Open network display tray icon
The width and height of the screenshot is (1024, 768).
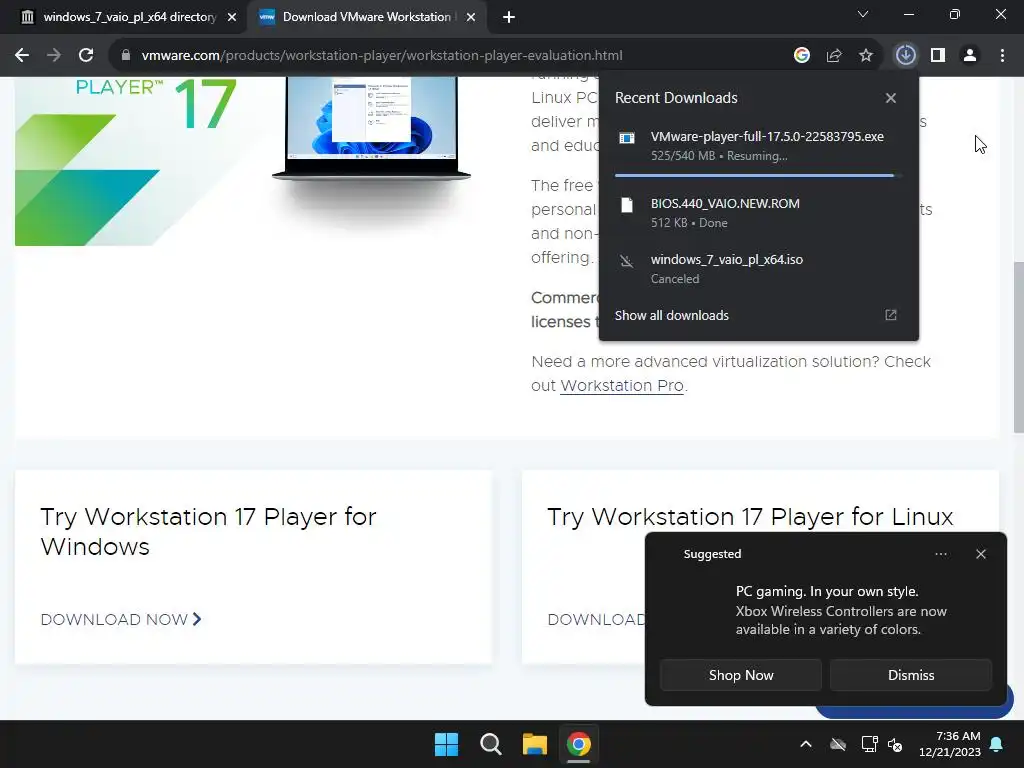[x=870, y=744]
